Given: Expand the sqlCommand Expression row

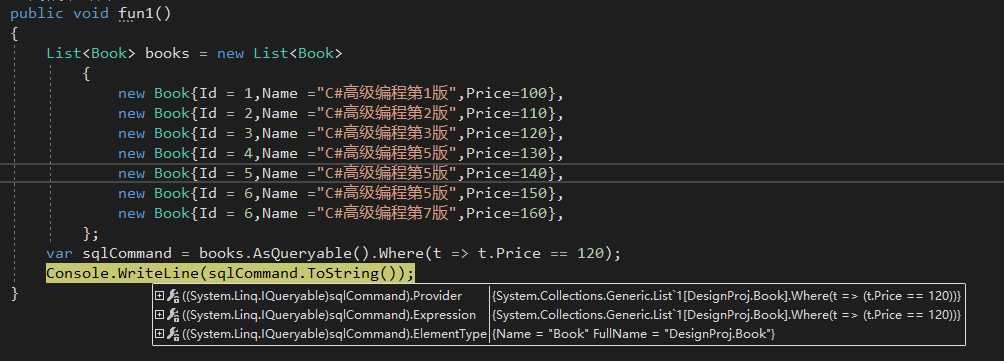Looking at the screenshot, I should click(159, 315).
